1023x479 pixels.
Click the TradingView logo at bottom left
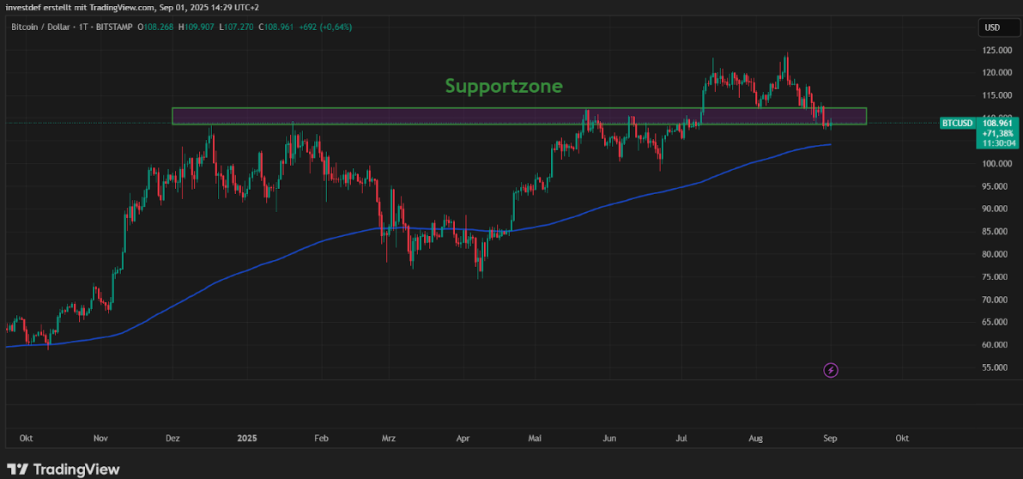pos(63,468)
